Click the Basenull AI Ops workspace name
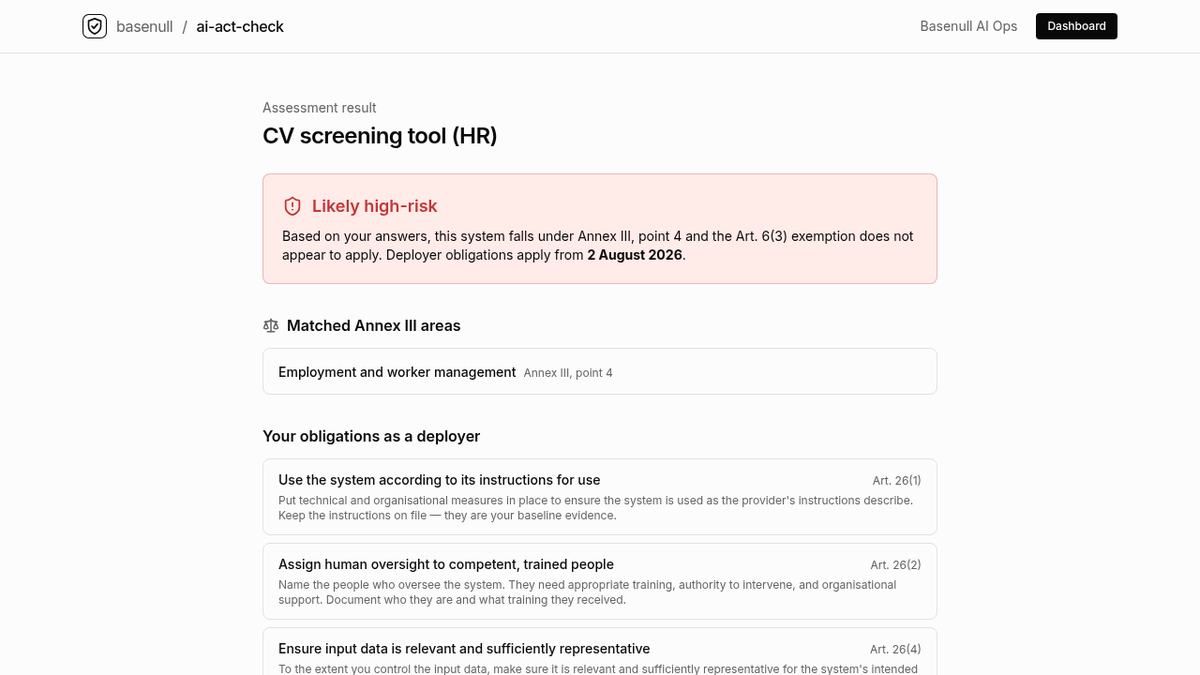The width and height of the screenshot is (1200, 675). pyautogui.click(x=968, y=26)
